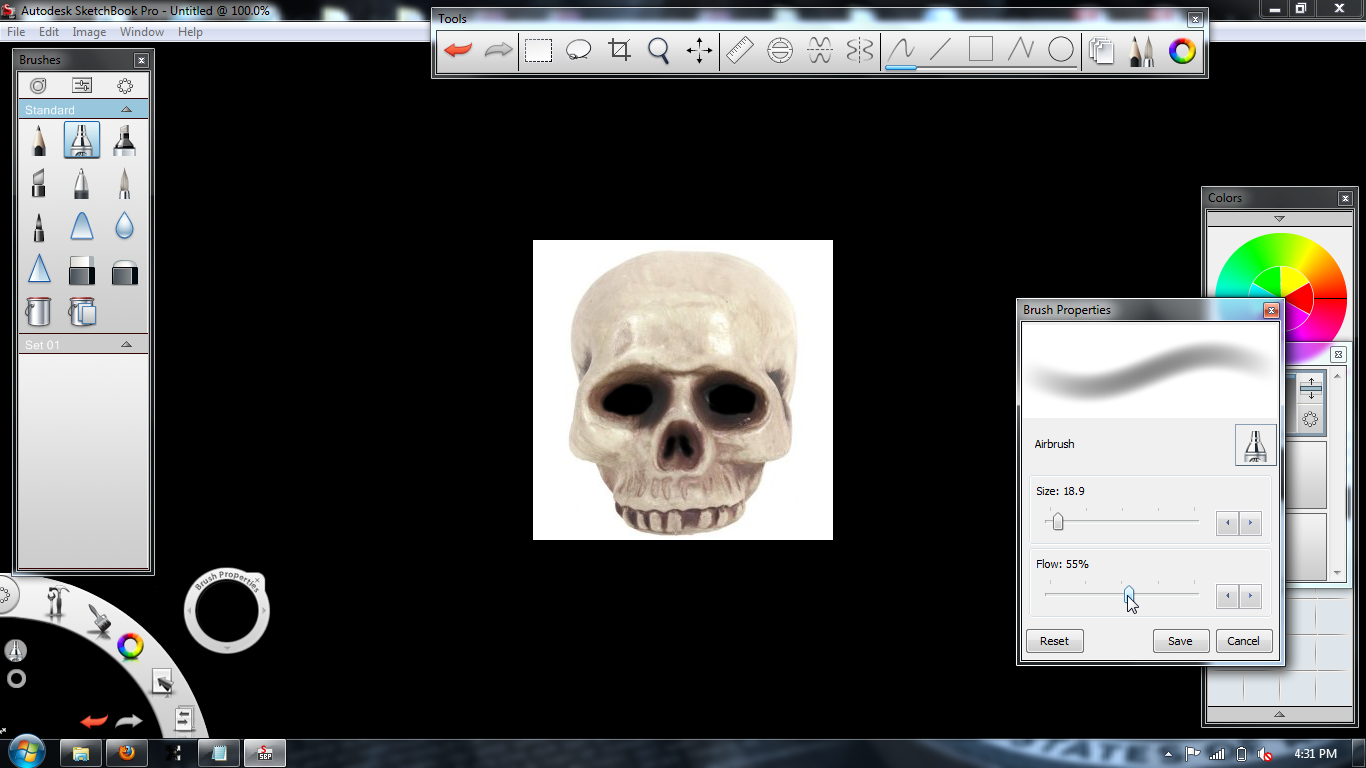1366x768 pixels.
Task: Toggle vertical Symmetry Y
Action: point(860,50)
